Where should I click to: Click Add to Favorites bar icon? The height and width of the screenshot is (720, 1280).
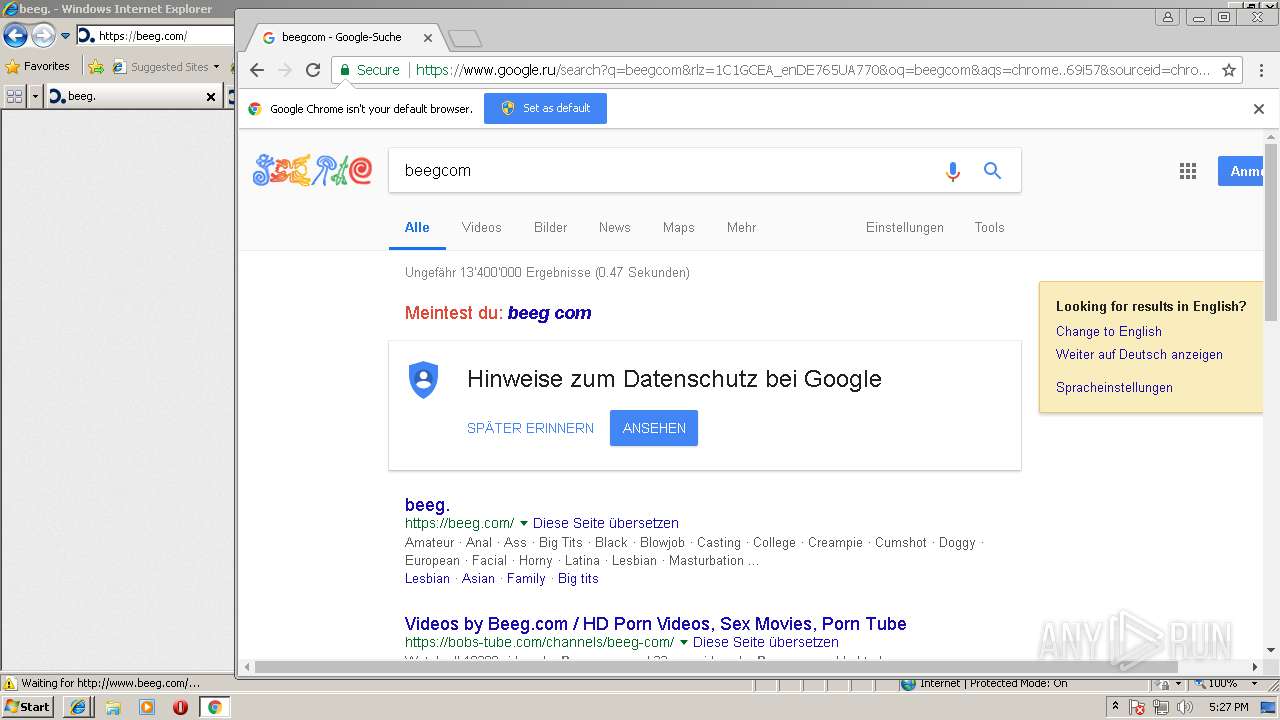click(x=96, y=67)
